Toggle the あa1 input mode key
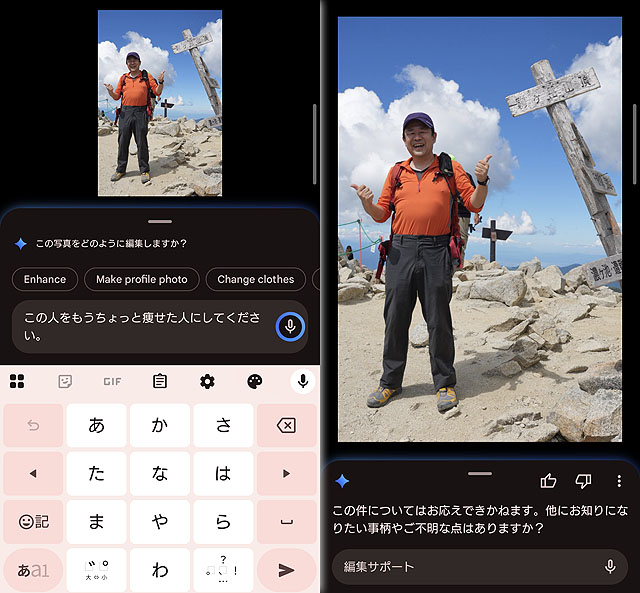Image resolution: width=640 pixels, height=593 pixels. tap(33, 570)
